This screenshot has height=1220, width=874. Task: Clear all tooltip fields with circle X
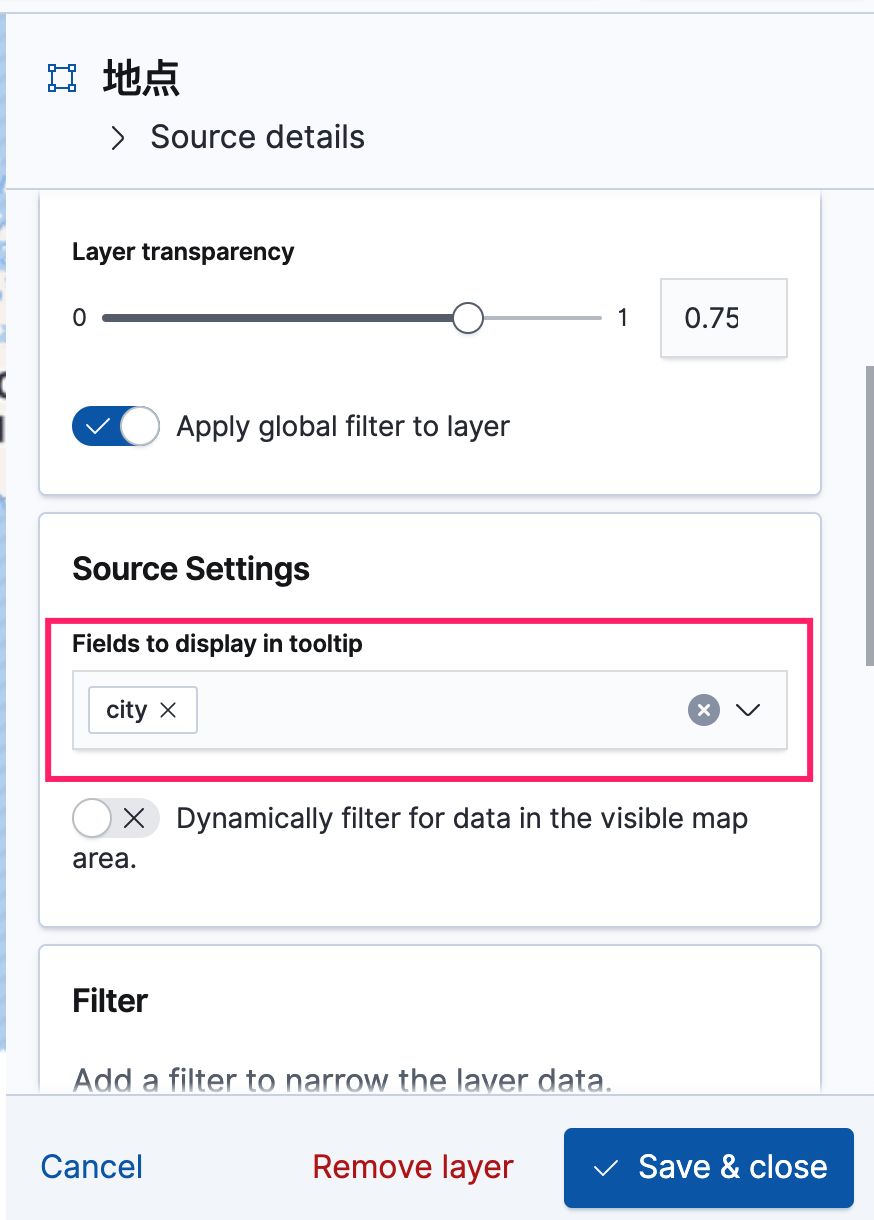click(x=704, y=710)
